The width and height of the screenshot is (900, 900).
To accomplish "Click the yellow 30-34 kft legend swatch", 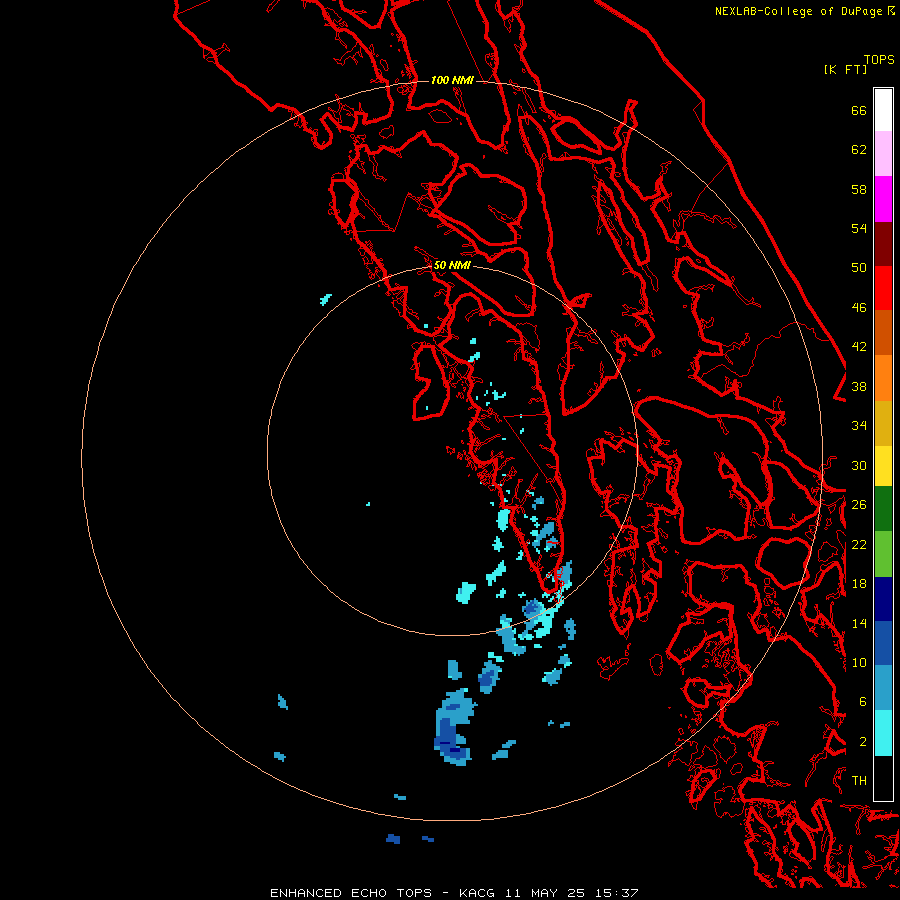I will click(x=883, y=466).
